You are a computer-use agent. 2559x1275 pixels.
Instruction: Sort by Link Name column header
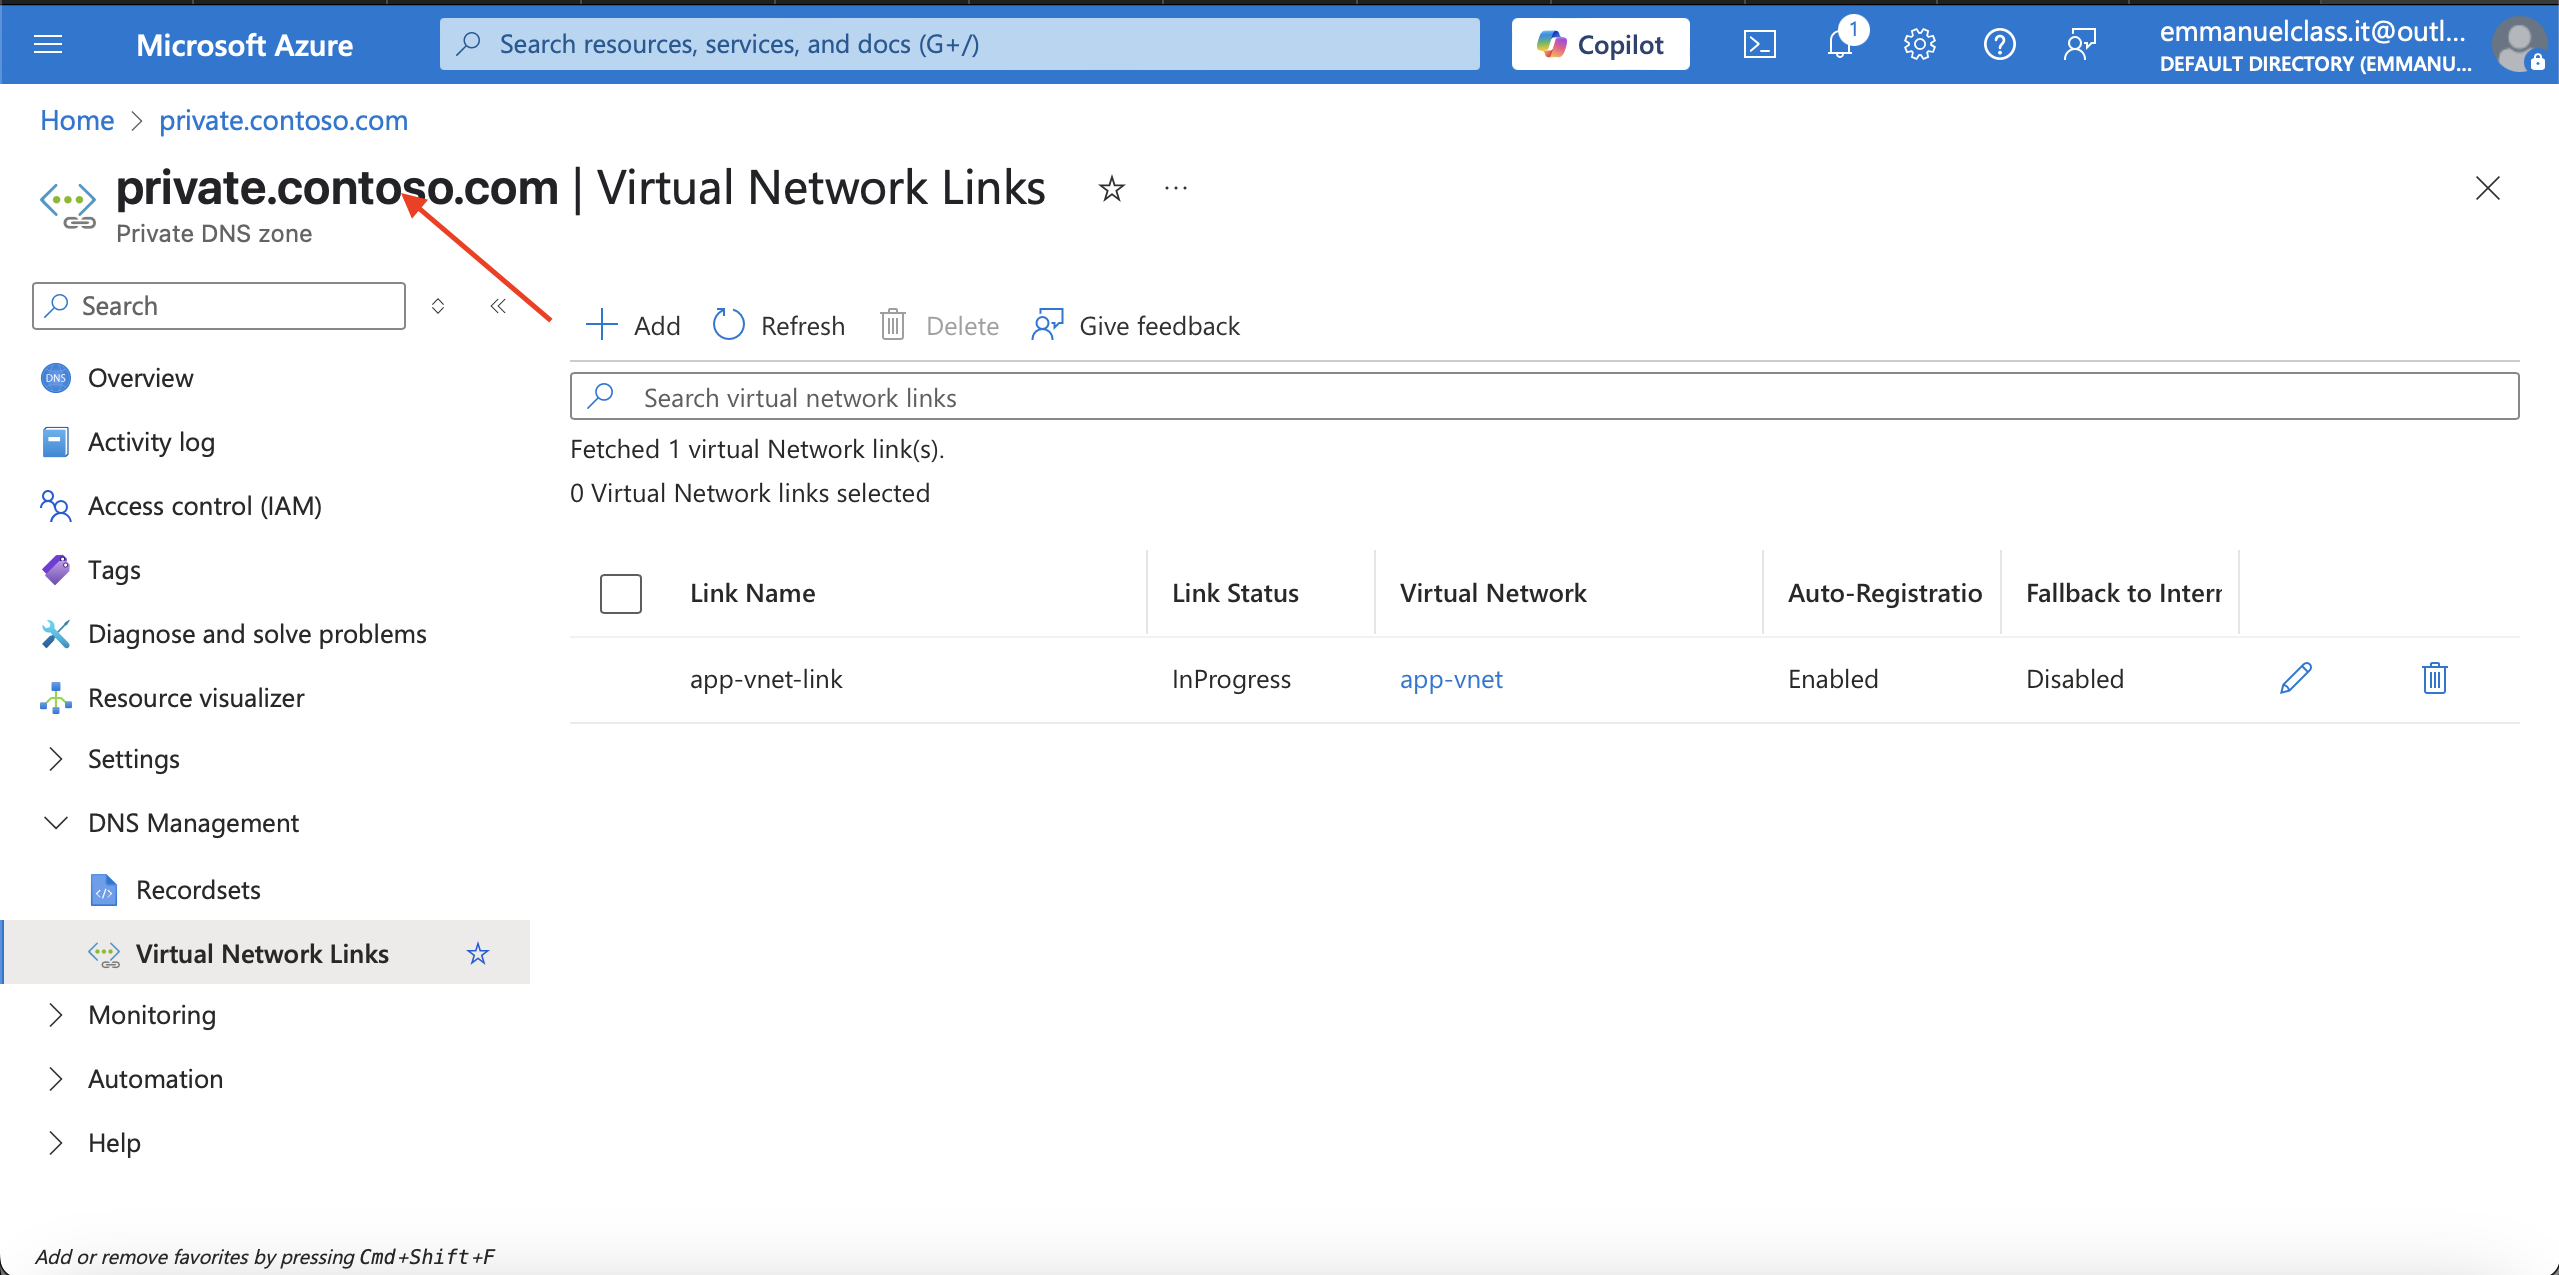[x=752, y=594]
